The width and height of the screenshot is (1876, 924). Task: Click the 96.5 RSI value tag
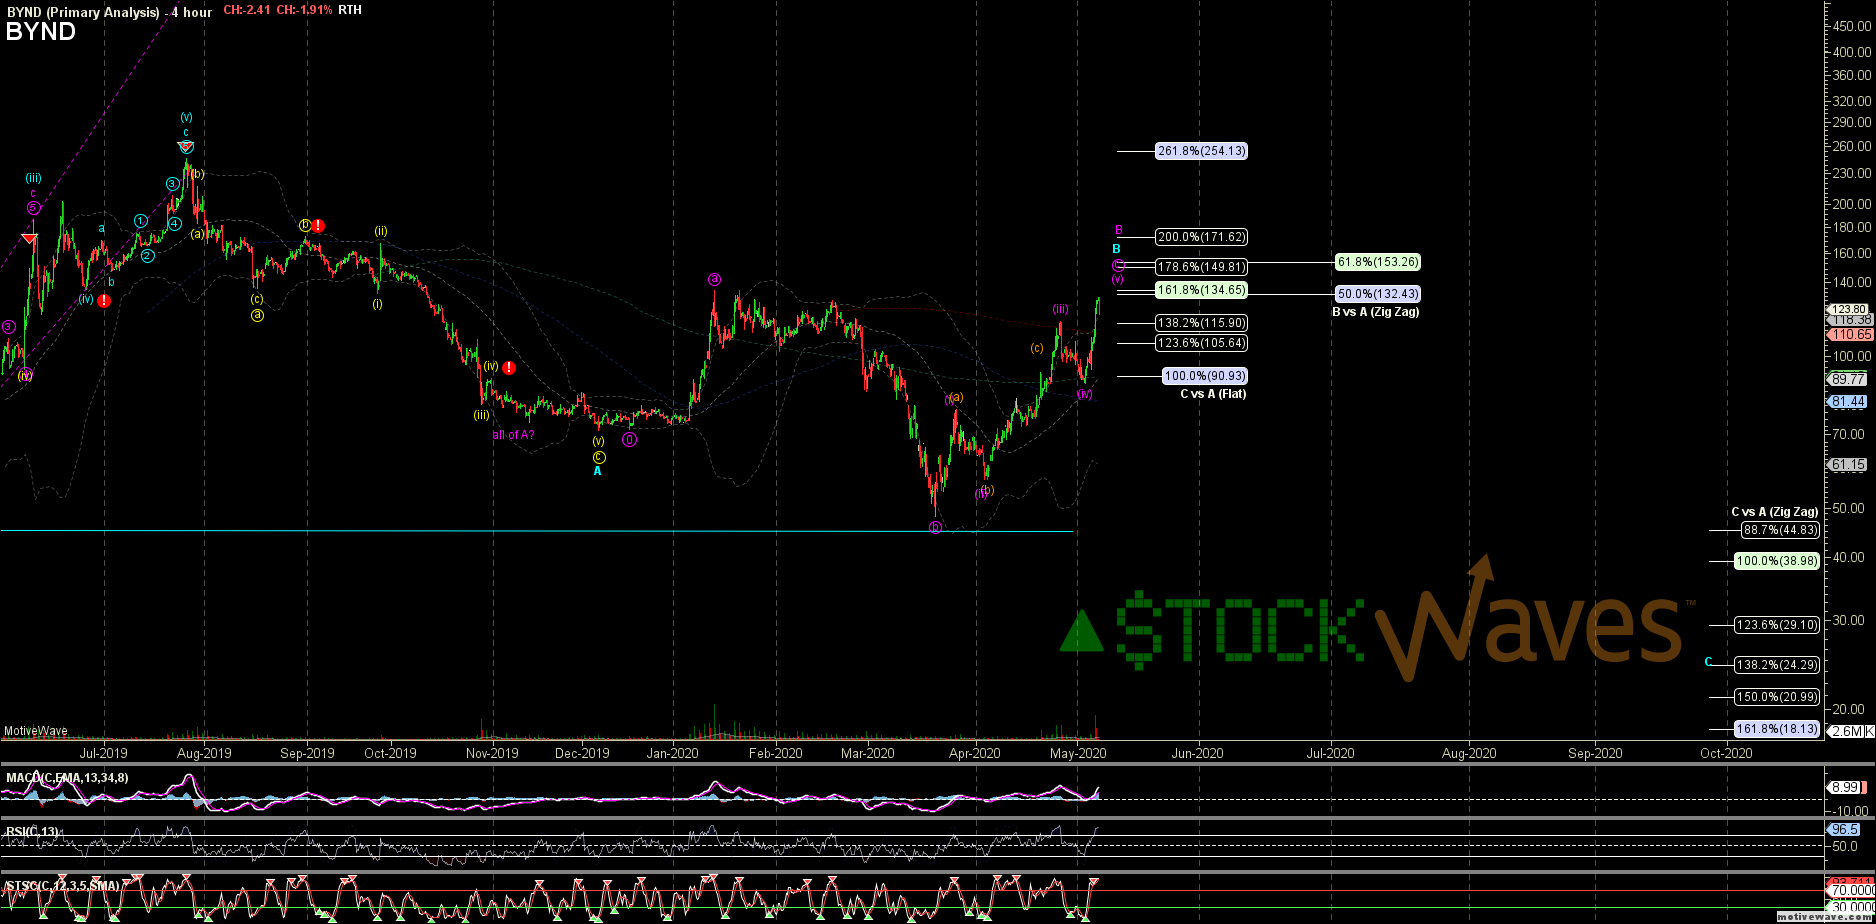(1843, 830)
